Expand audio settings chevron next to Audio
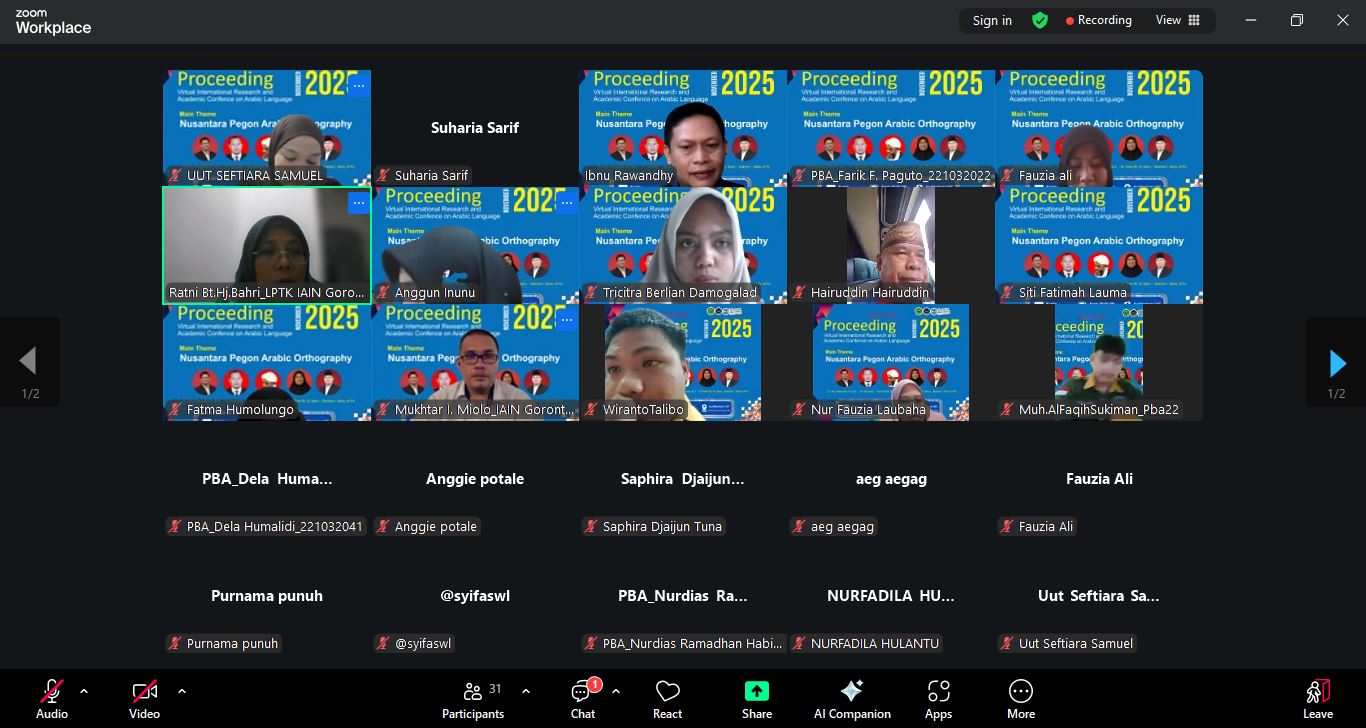The height and width of the screenshot is (728, 1366). pyautogui.click(x=84, y=691)
